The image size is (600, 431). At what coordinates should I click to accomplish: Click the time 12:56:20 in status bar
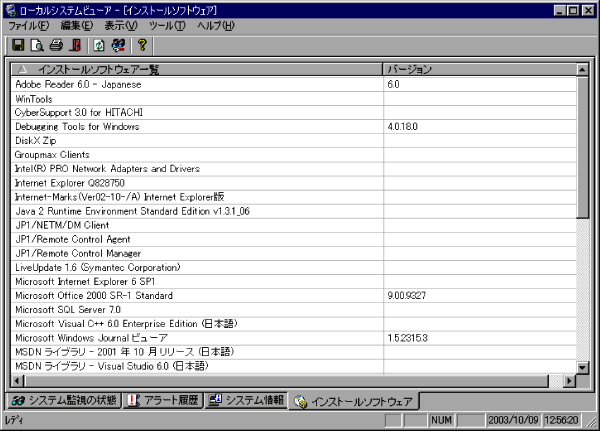(561, 420)
